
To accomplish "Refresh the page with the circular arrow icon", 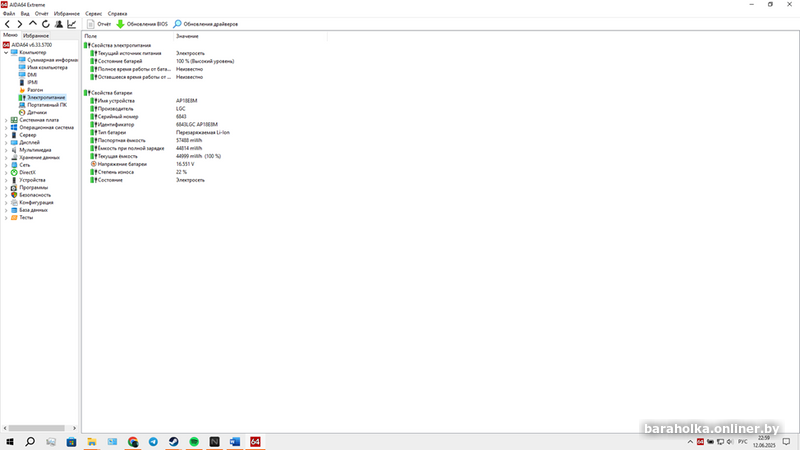I will [x=46, y=24].
